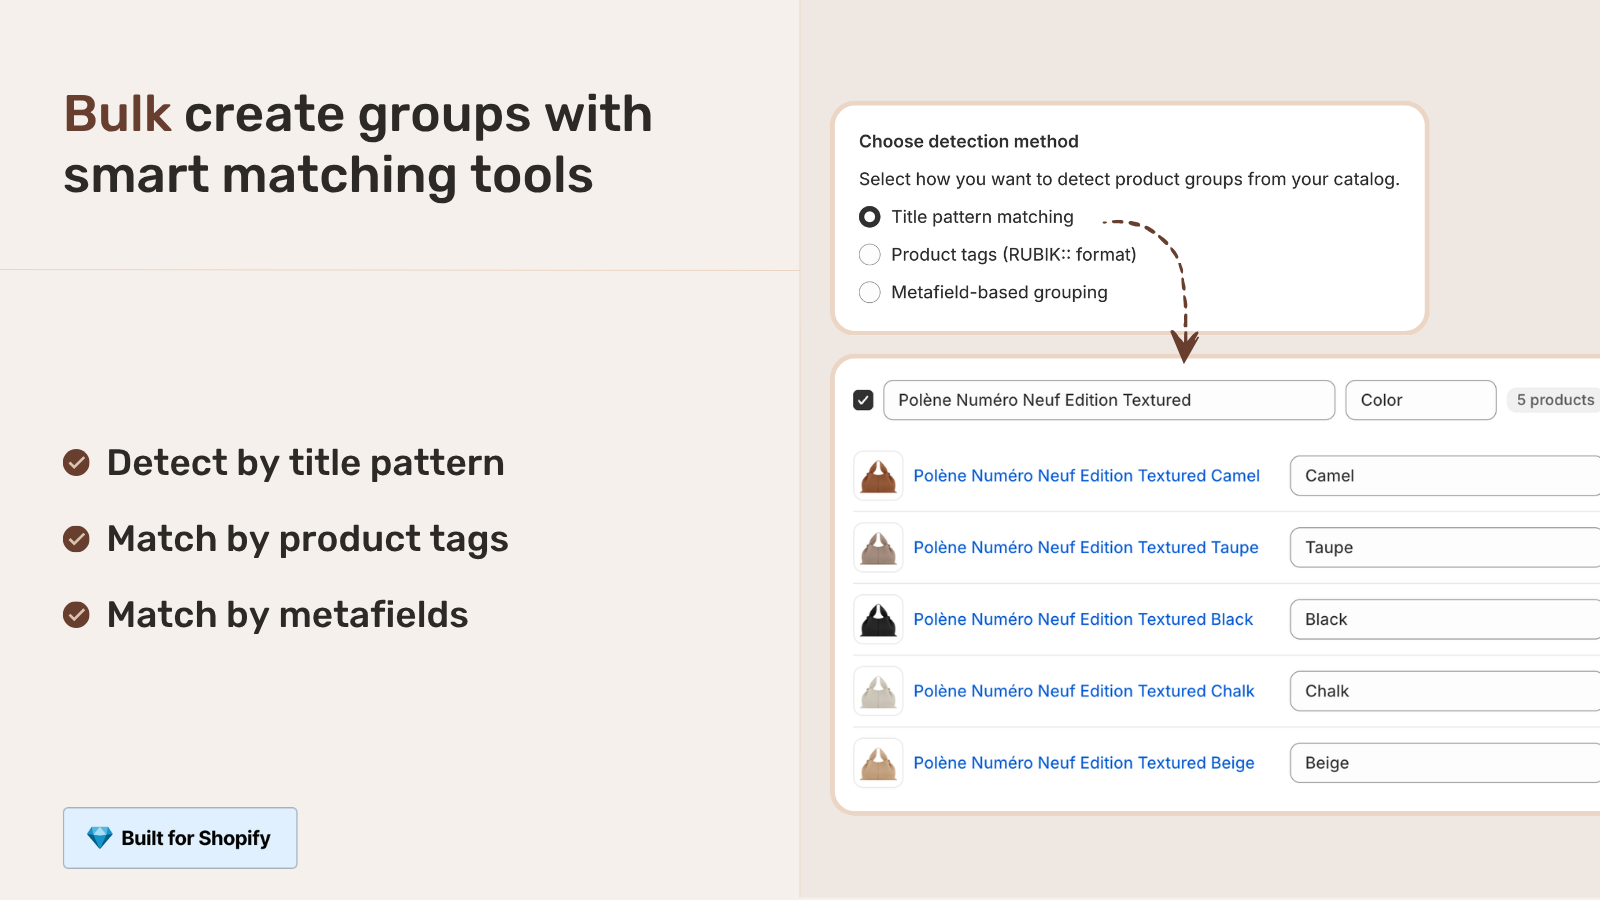This screenshot has height=900, width=1600.
Task: Click the Chalk option value field
Action: coord(1444,692)
